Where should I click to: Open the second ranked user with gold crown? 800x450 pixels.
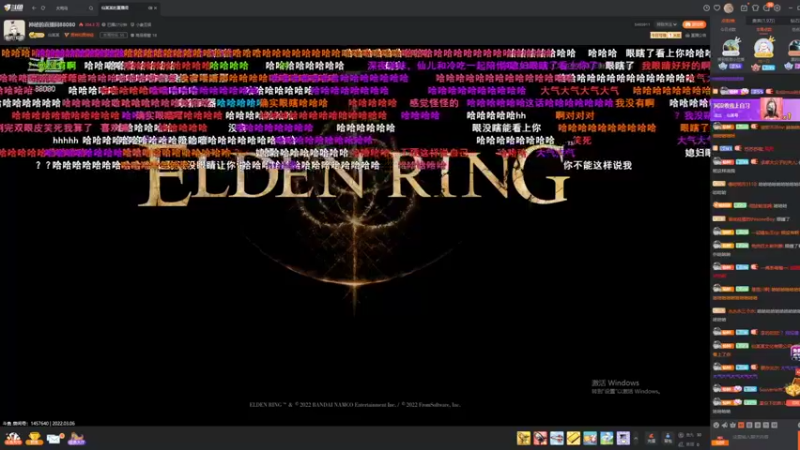tap(764, 47)
